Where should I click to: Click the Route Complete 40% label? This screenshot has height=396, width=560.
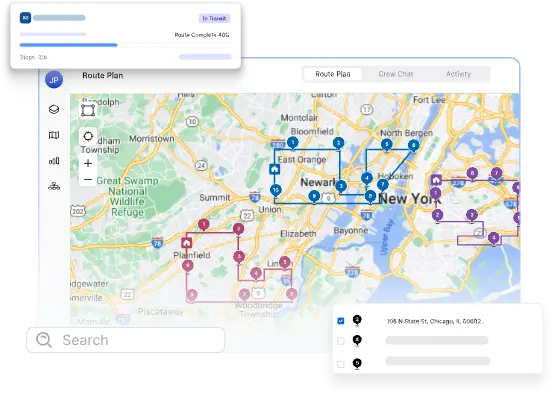click(202, 35)
